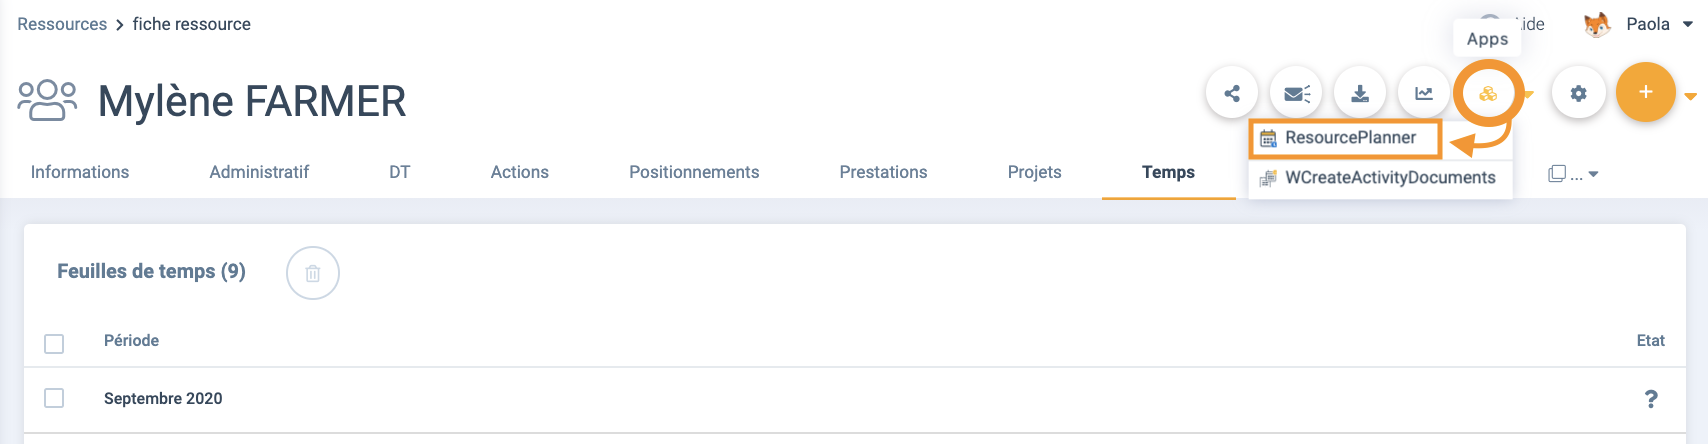Expand the Paola user menu arrow
Image resolution: width=1708 pixels, height=444 pixels.
point(1688,25)
